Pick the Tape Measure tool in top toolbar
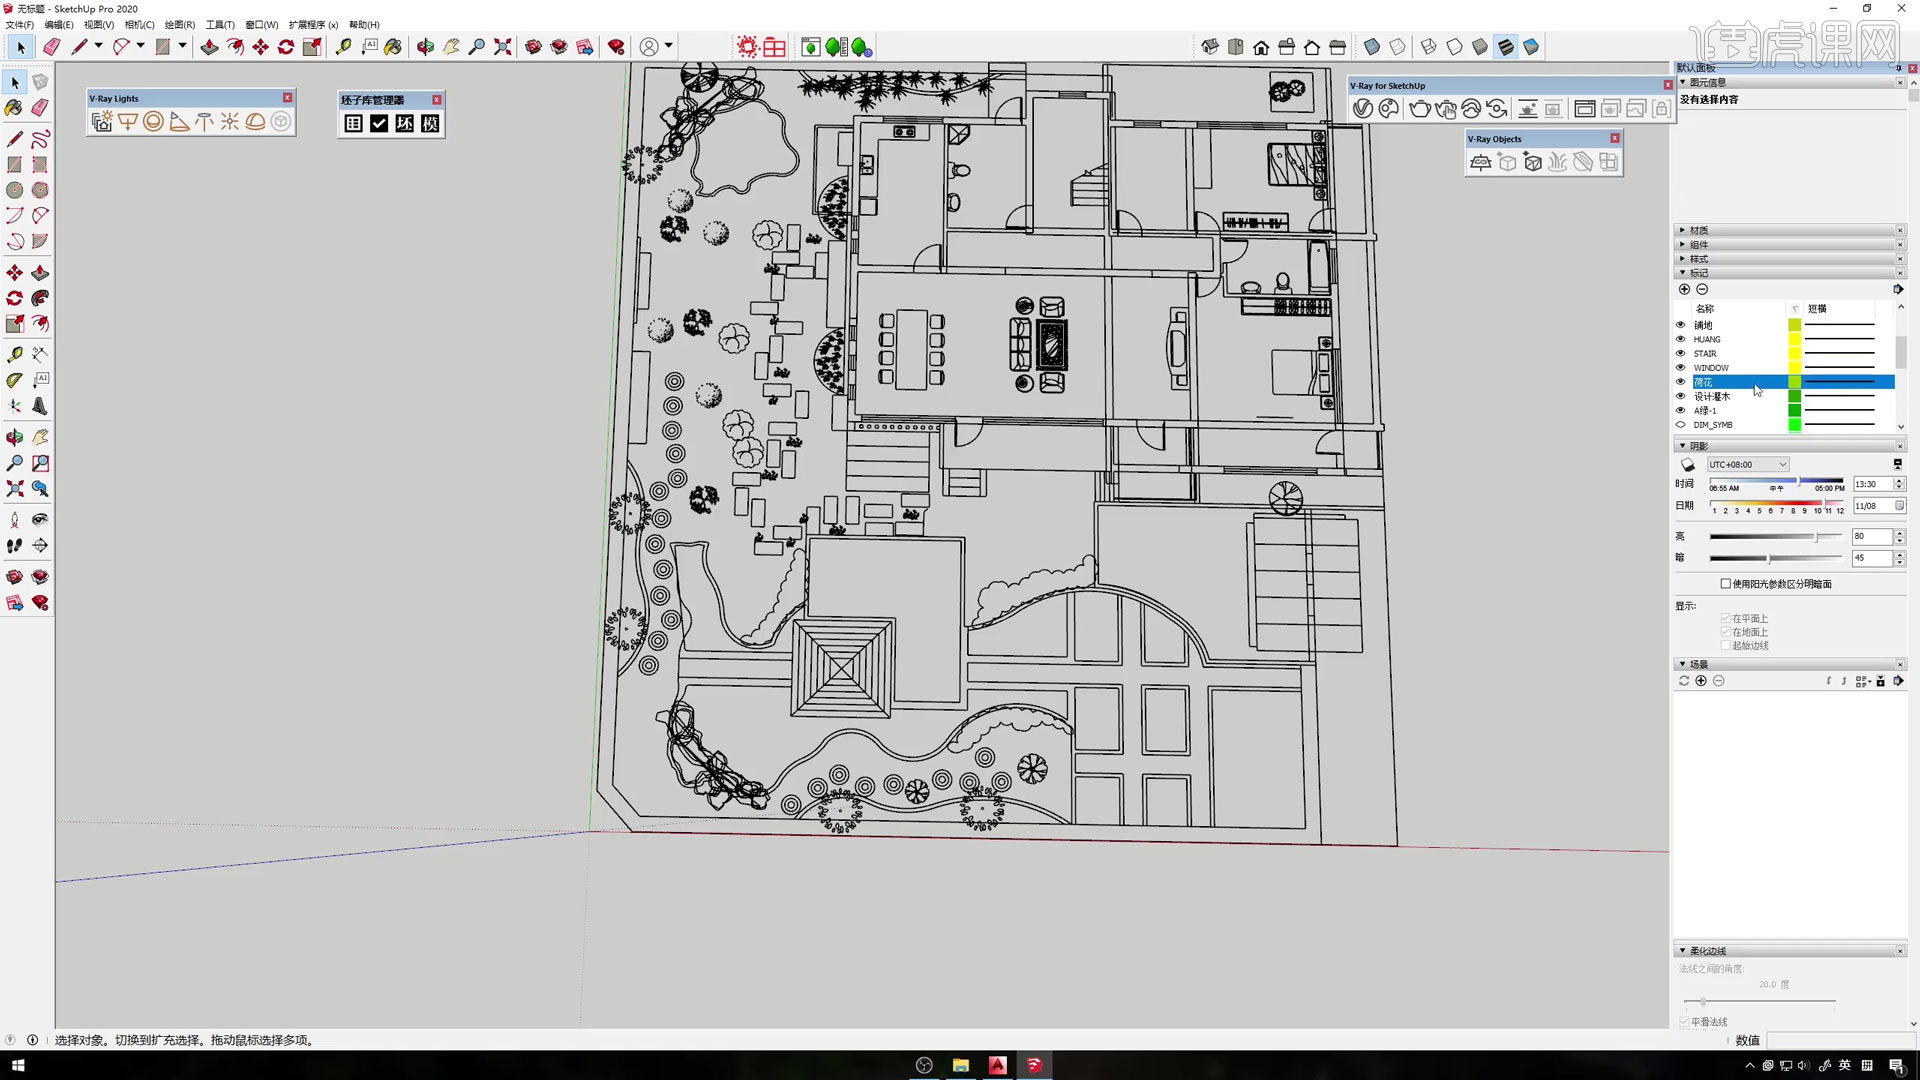Image resolution: width=1920 pixels, height=1080 pixels. 343,47
